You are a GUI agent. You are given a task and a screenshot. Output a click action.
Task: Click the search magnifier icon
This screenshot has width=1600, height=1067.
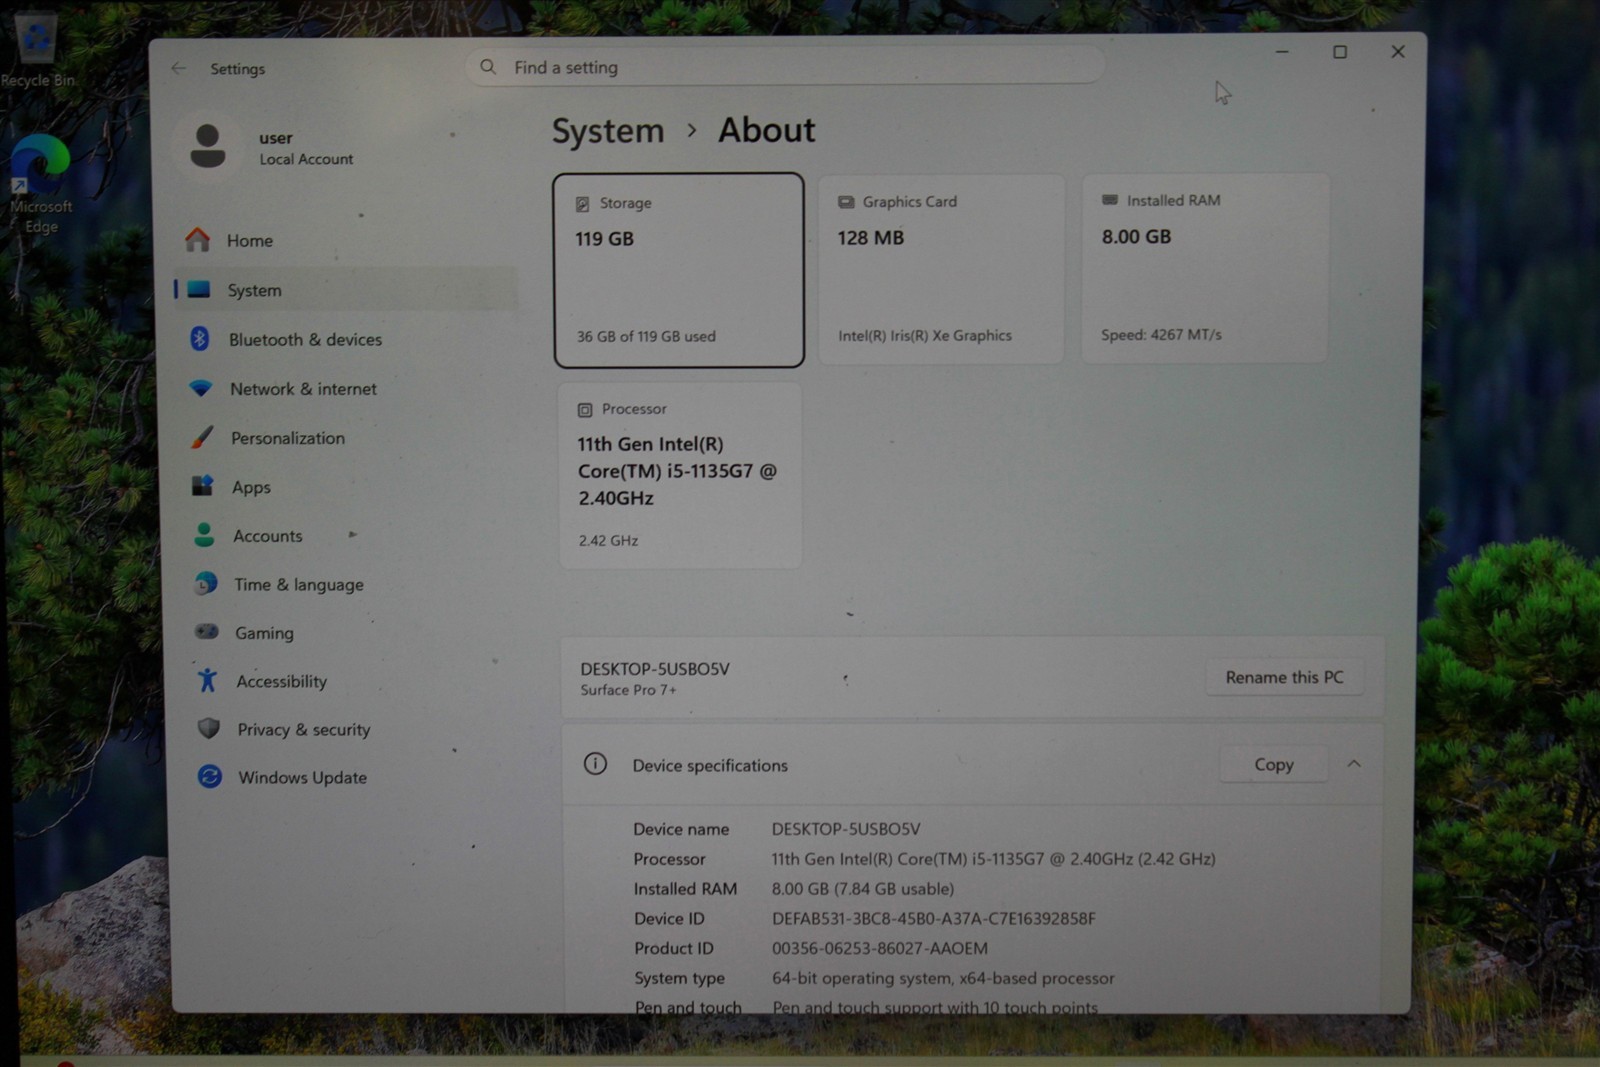(488, 67)
